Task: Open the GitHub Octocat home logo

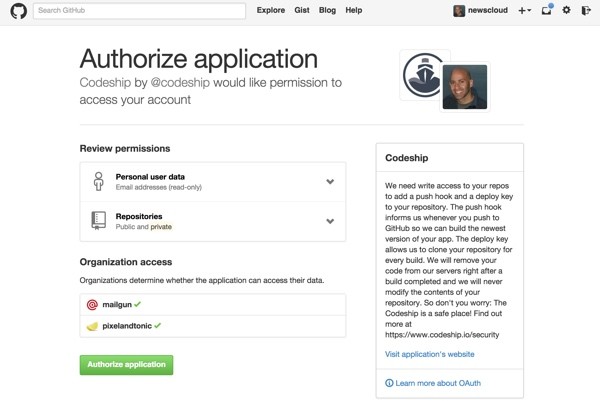Action: (18, 11)
